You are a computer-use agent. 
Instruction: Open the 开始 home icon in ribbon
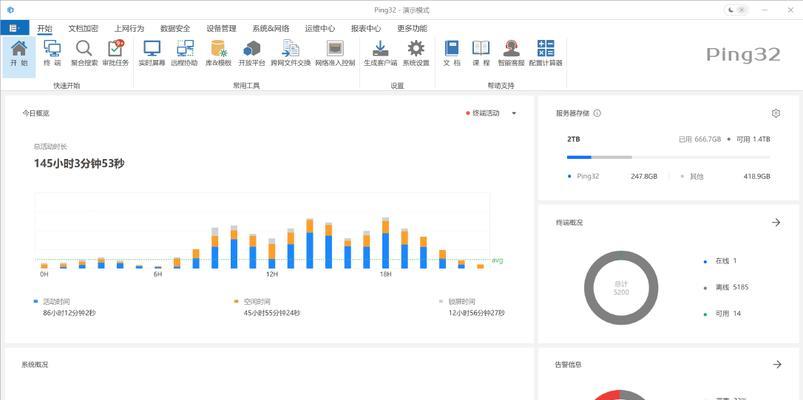[19, 53]
